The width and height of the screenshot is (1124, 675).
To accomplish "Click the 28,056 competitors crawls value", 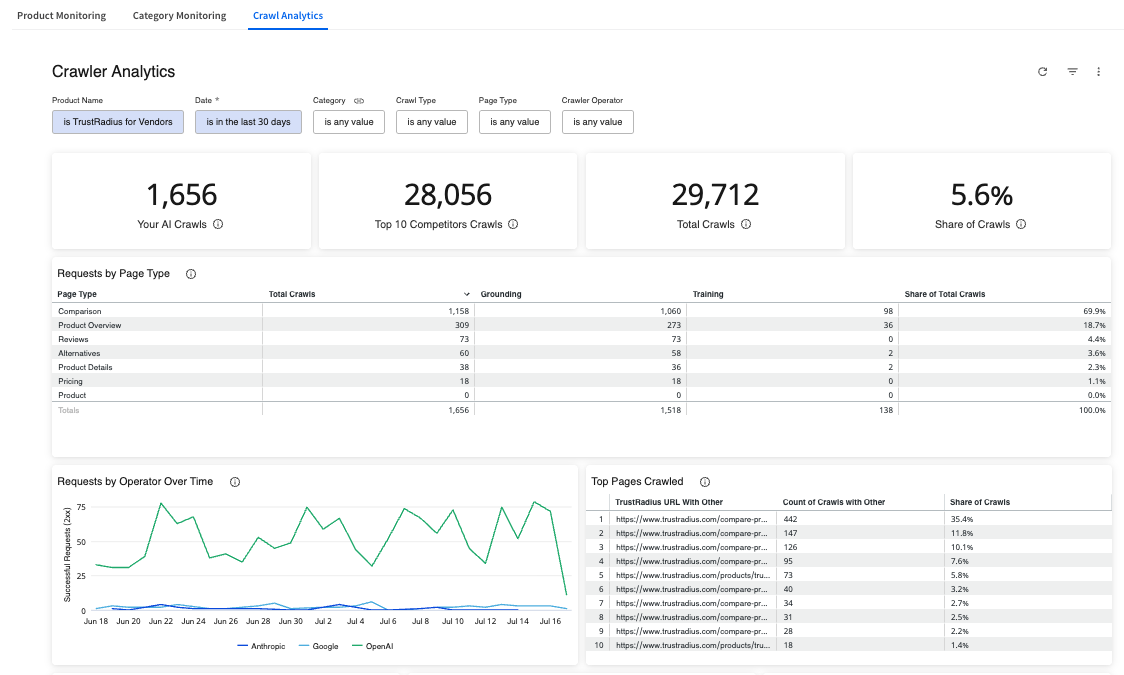I will tap(448, 195).
